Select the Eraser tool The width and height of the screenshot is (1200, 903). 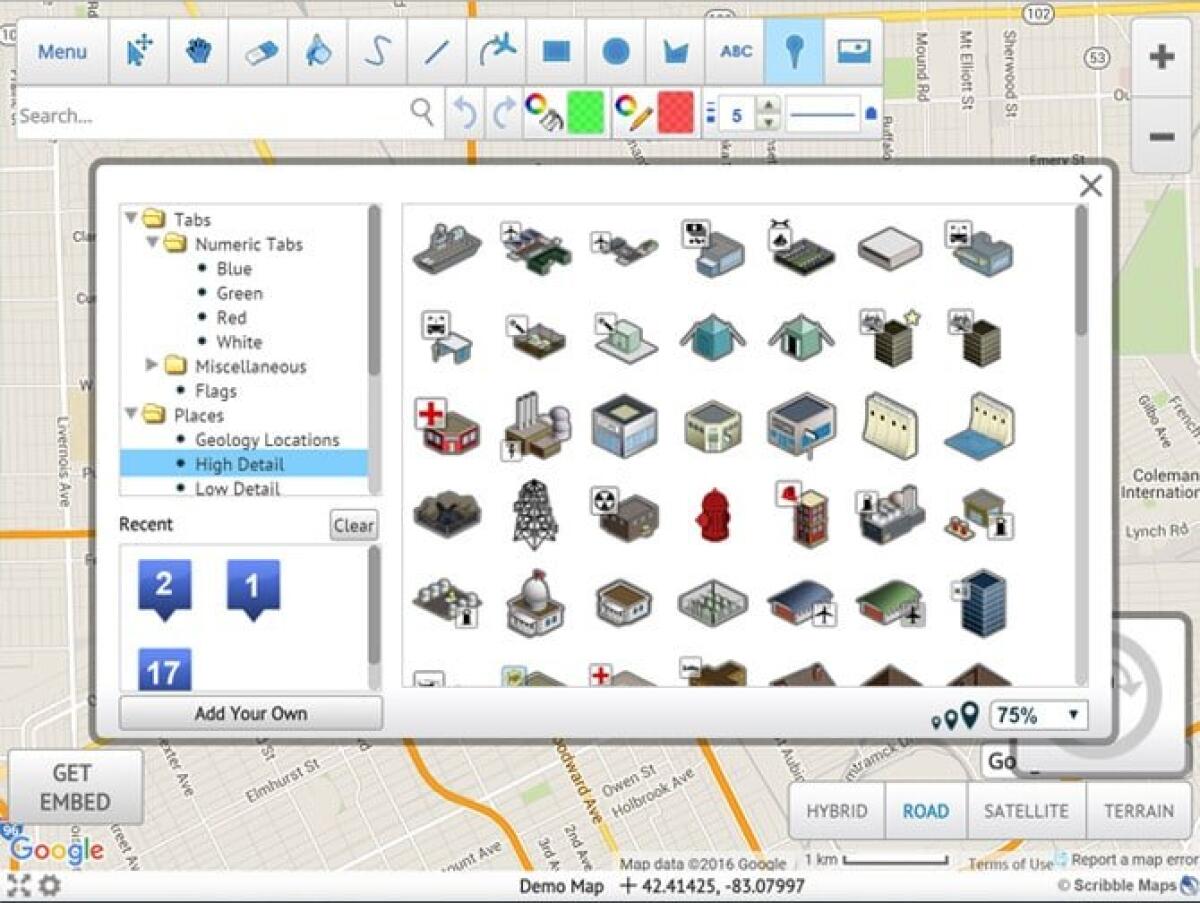(258, 50)
